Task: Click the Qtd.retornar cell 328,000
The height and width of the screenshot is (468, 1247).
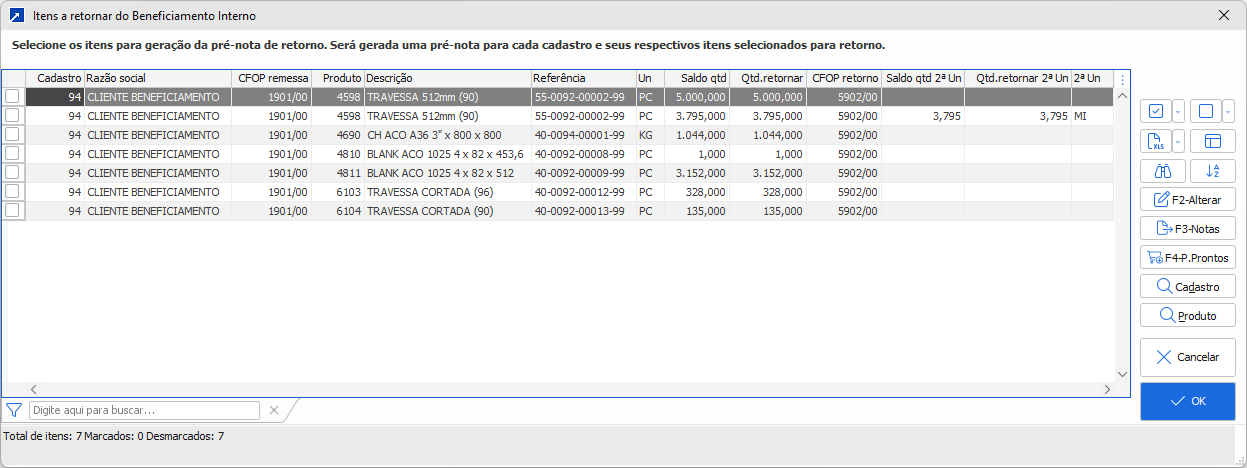Action: tap(767, 192)
